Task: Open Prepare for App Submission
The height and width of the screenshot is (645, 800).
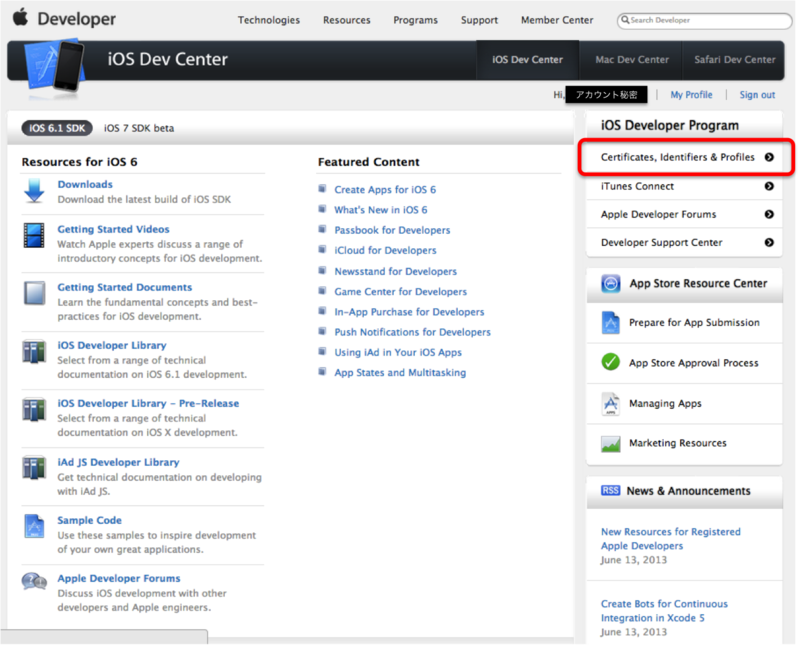Action: click(x=694, y=322)
